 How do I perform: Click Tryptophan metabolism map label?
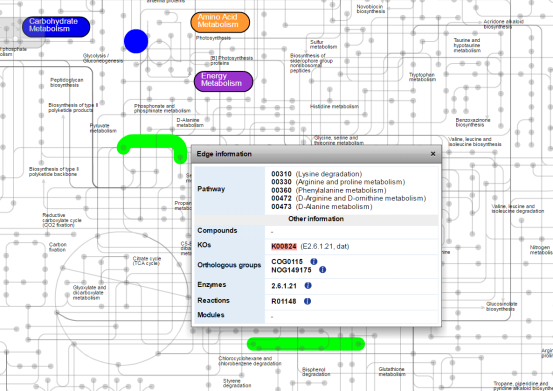pos(422,77)
